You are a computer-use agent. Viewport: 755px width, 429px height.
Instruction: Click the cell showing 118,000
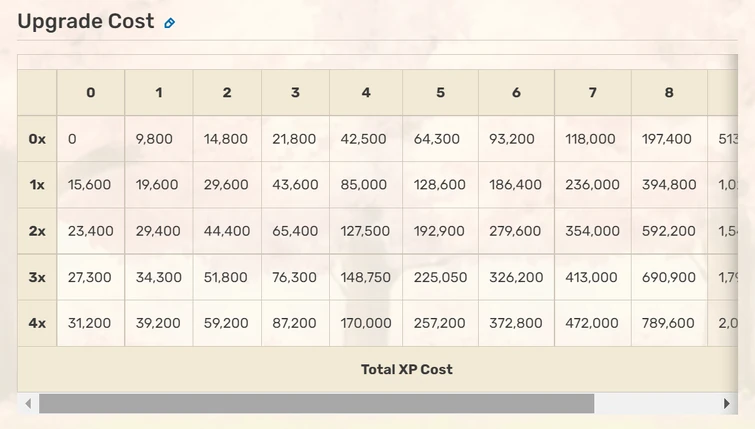[x=591, y=139]
